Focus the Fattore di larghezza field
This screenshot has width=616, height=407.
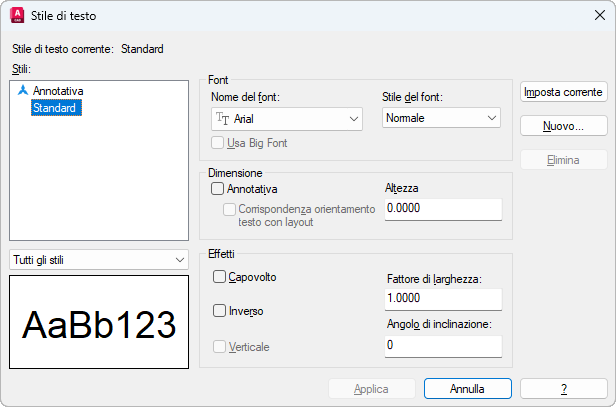pos(442,298)
